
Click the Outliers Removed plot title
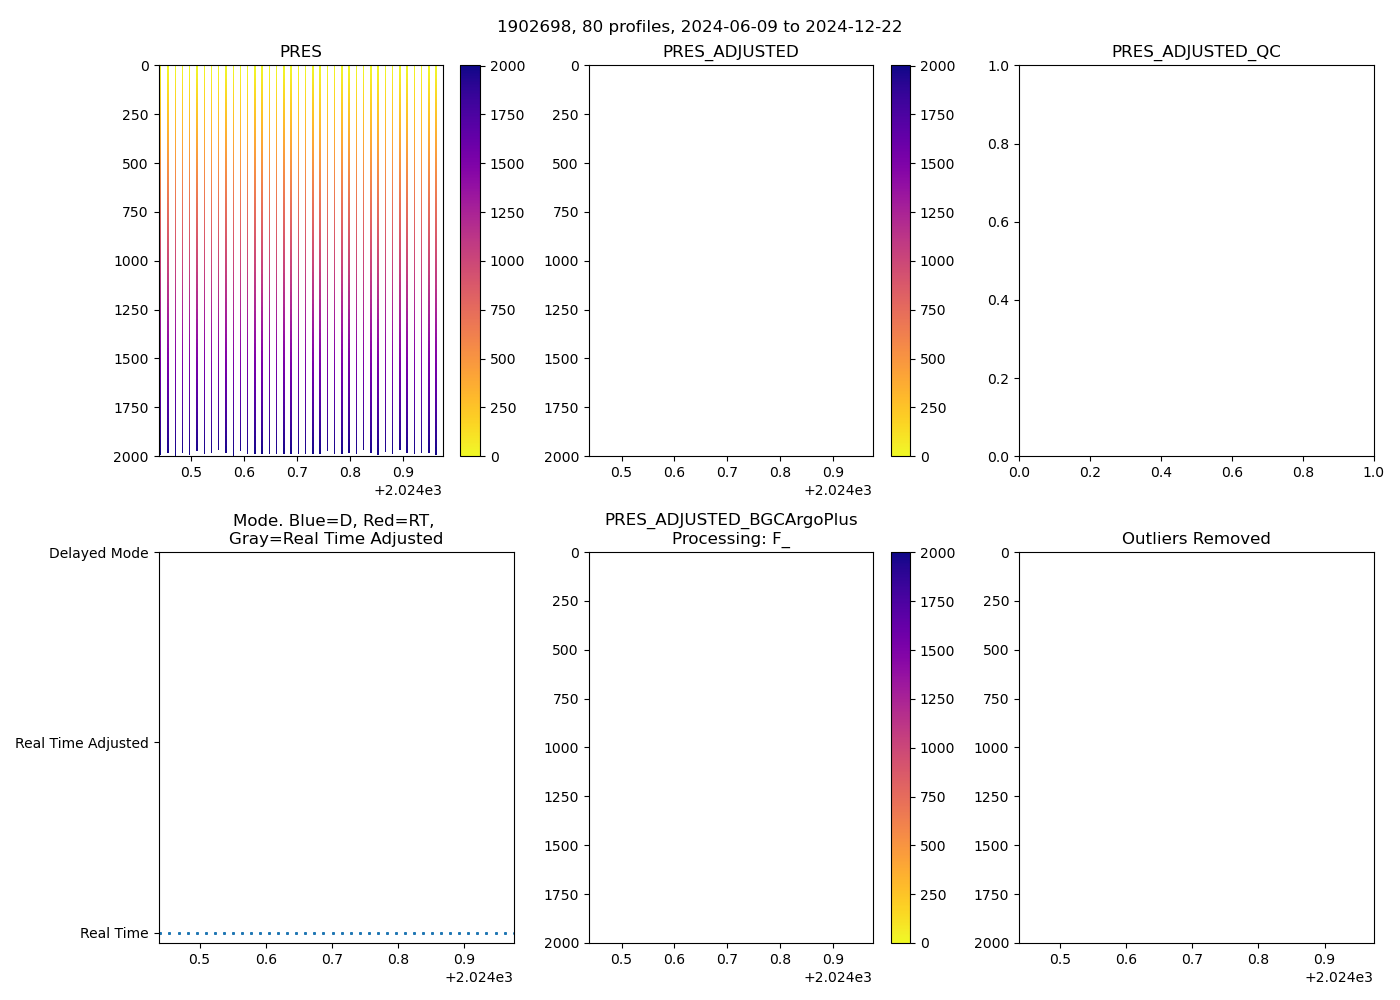(x=1196, y=539)
